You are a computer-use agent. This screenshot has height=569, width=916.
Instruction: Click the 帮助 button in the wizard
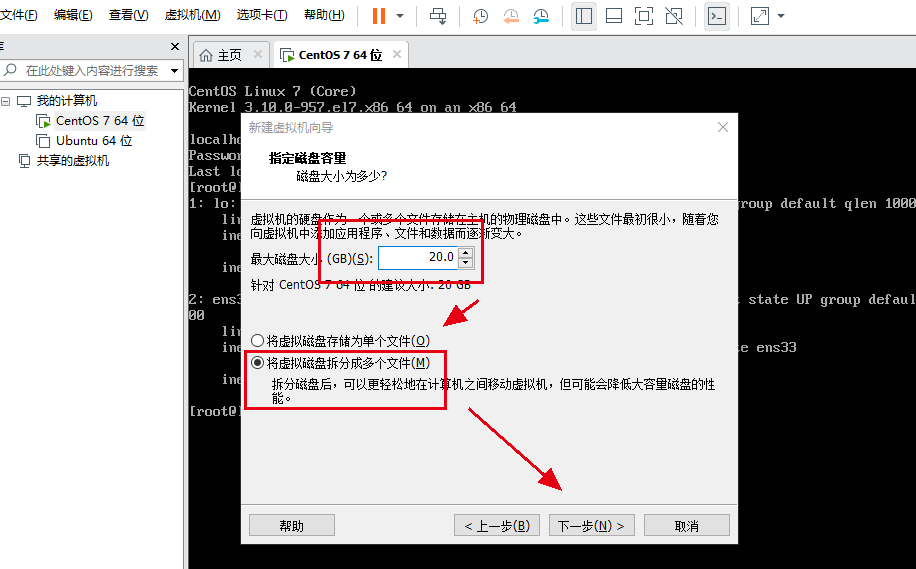[x=292, y=525]
